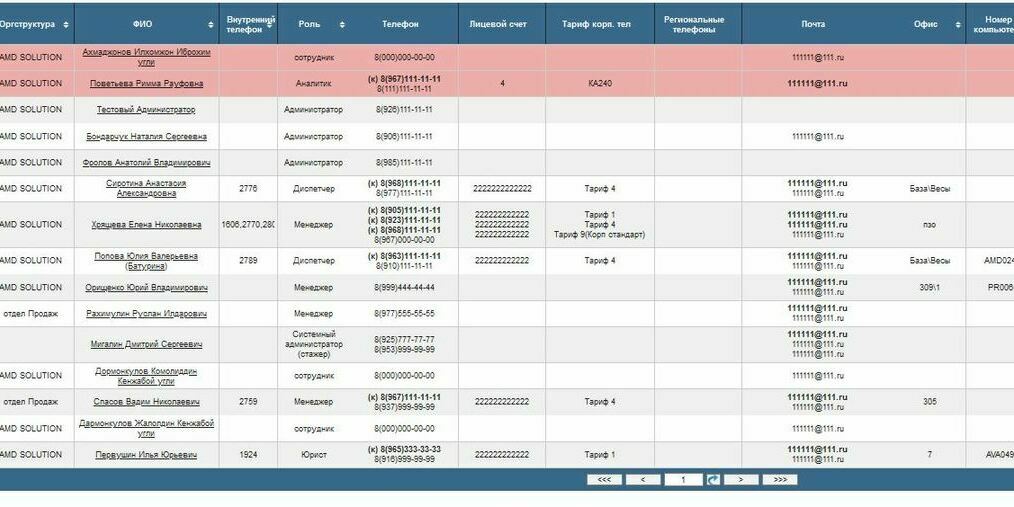Screen dimensions: 1014x507
Task: Go to the first page (<<<)
Action: (604, 480)
